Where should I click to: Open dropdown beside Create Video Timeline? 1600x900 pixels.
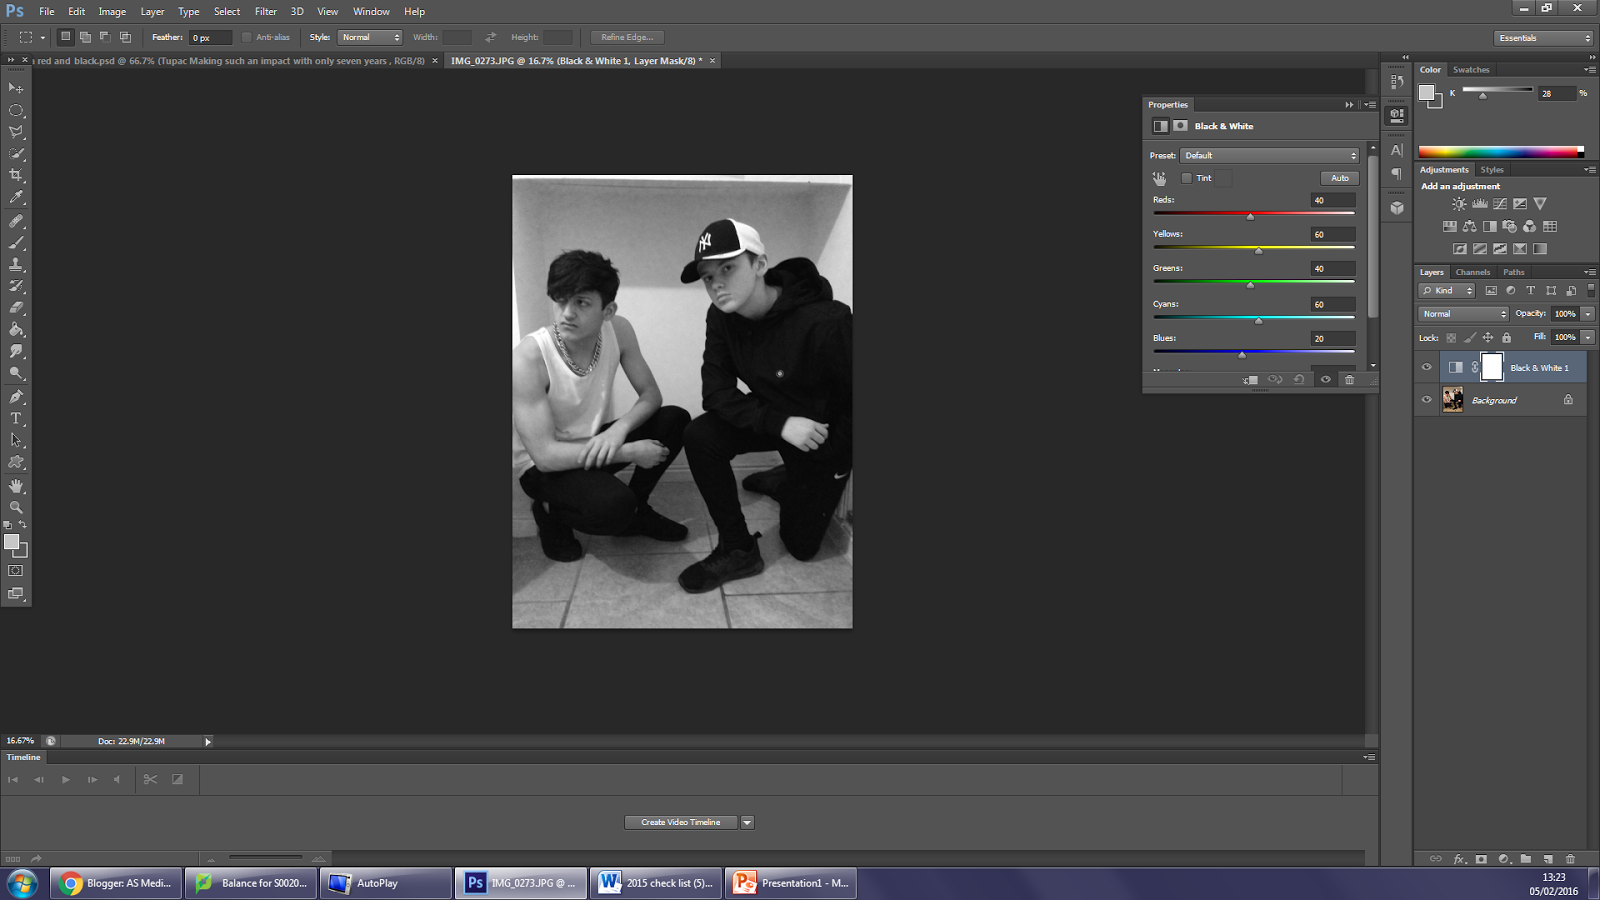[x=747, y=823]
